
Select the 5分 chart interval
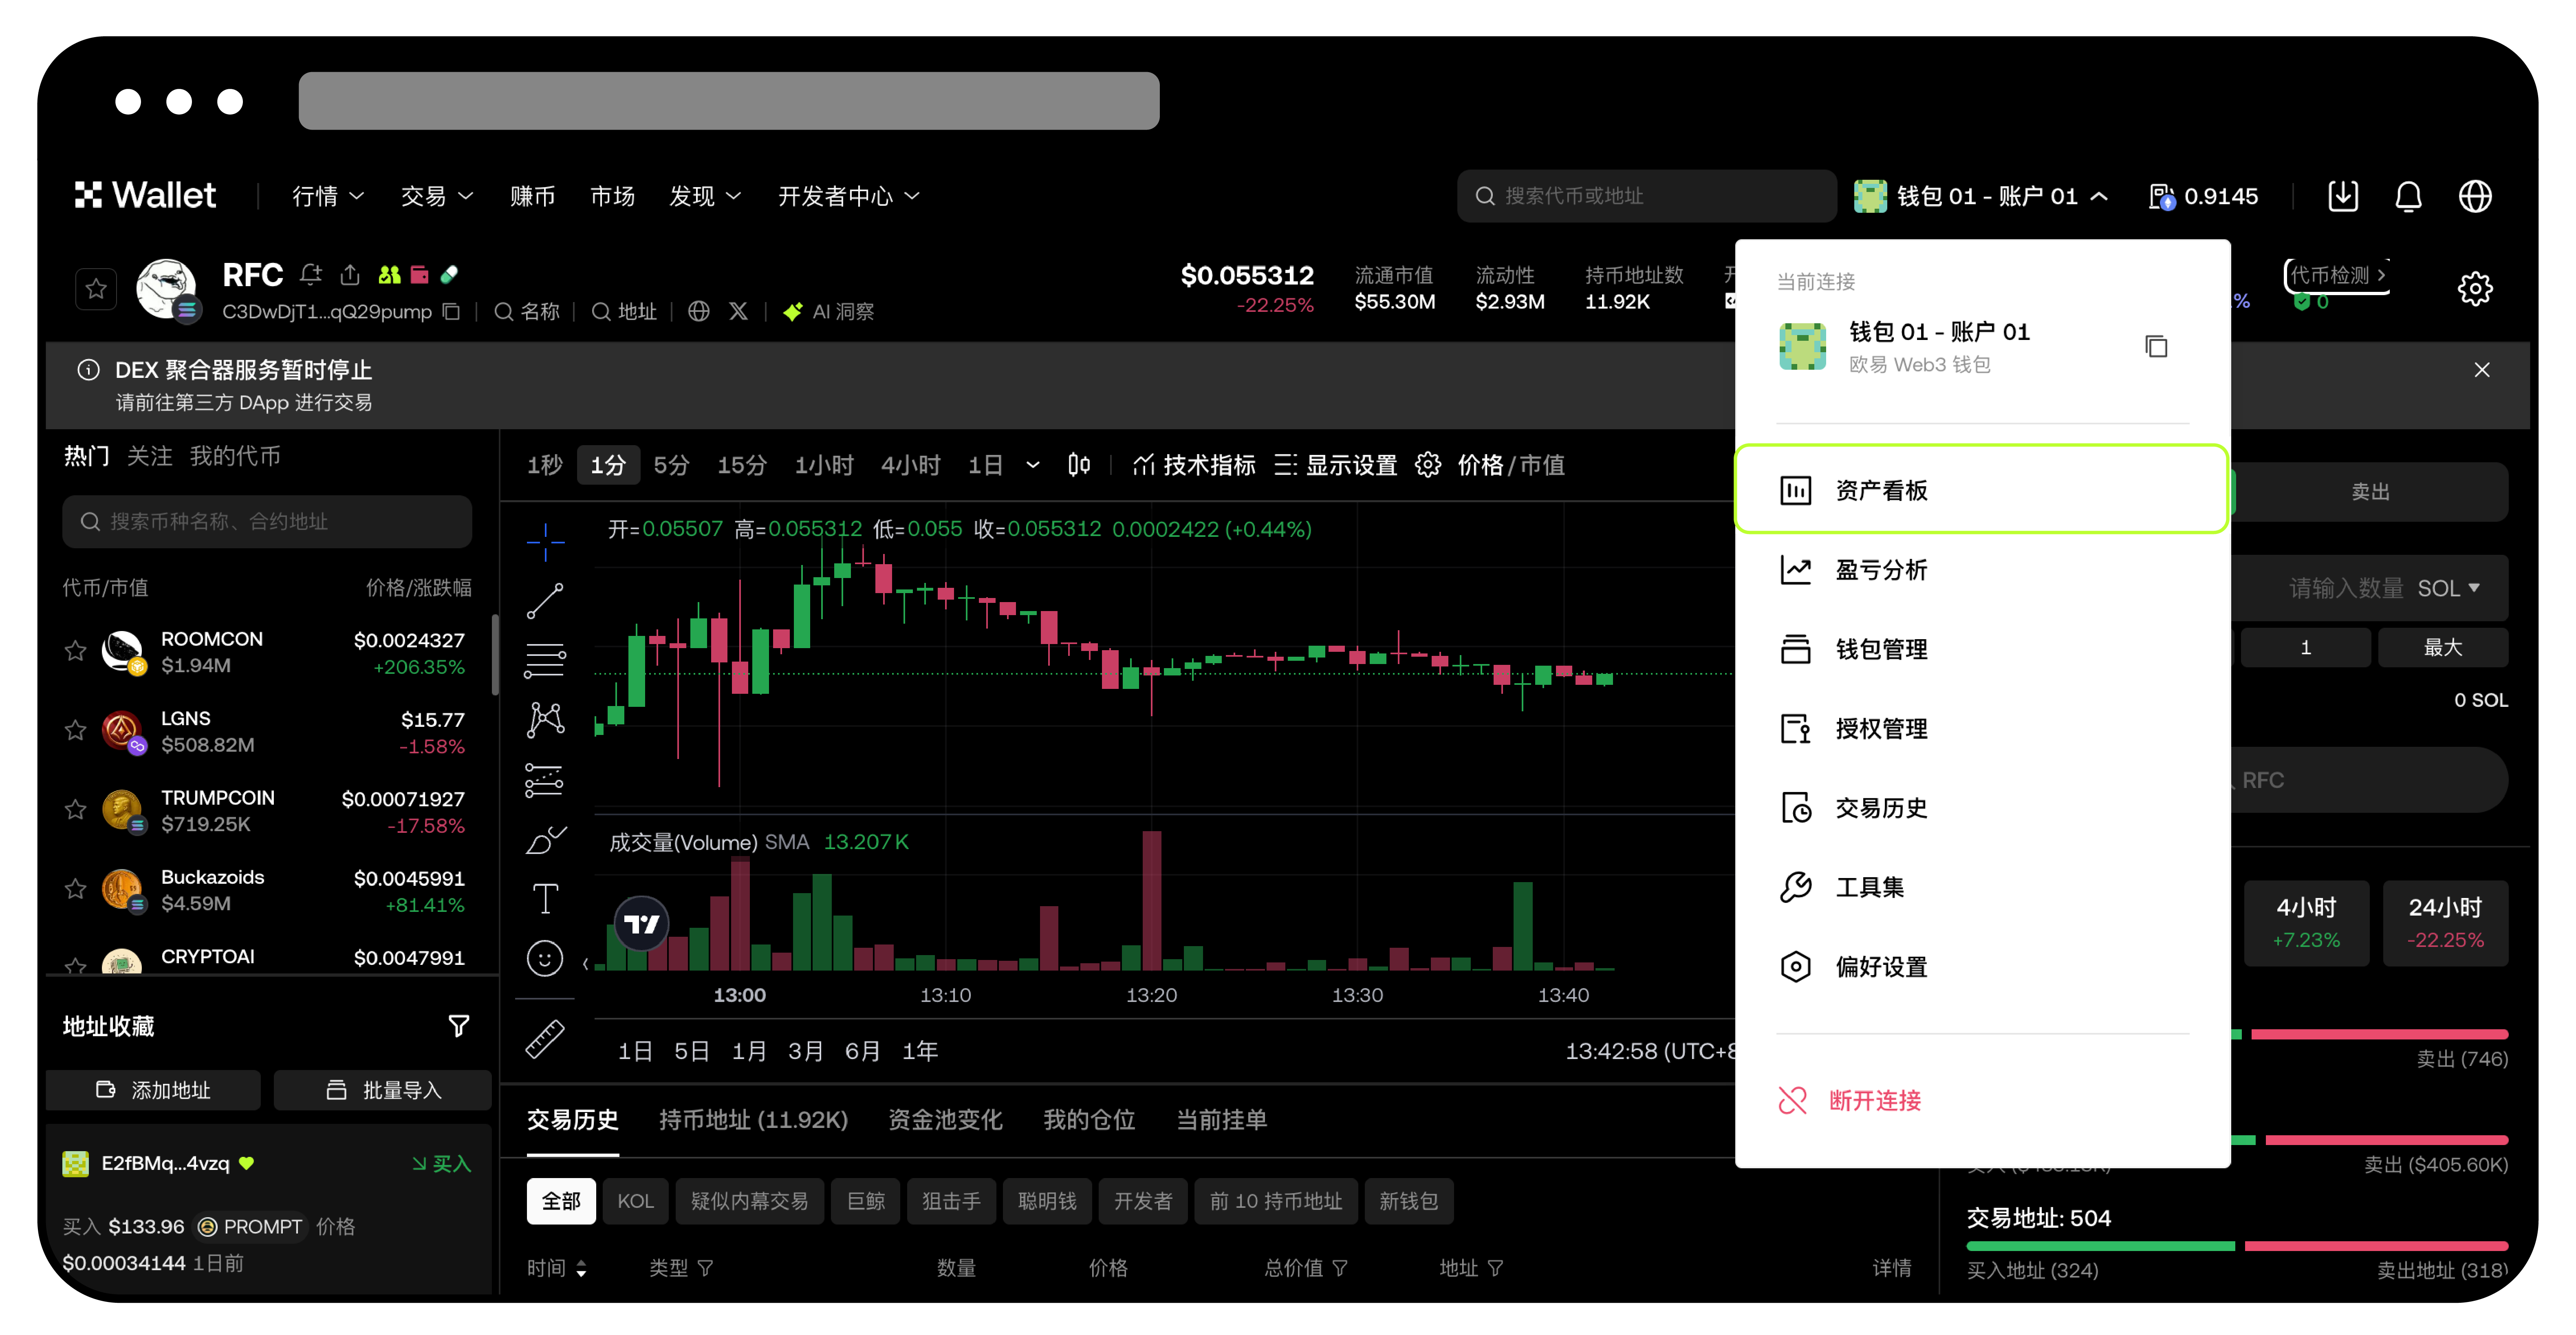pos(671,465)
